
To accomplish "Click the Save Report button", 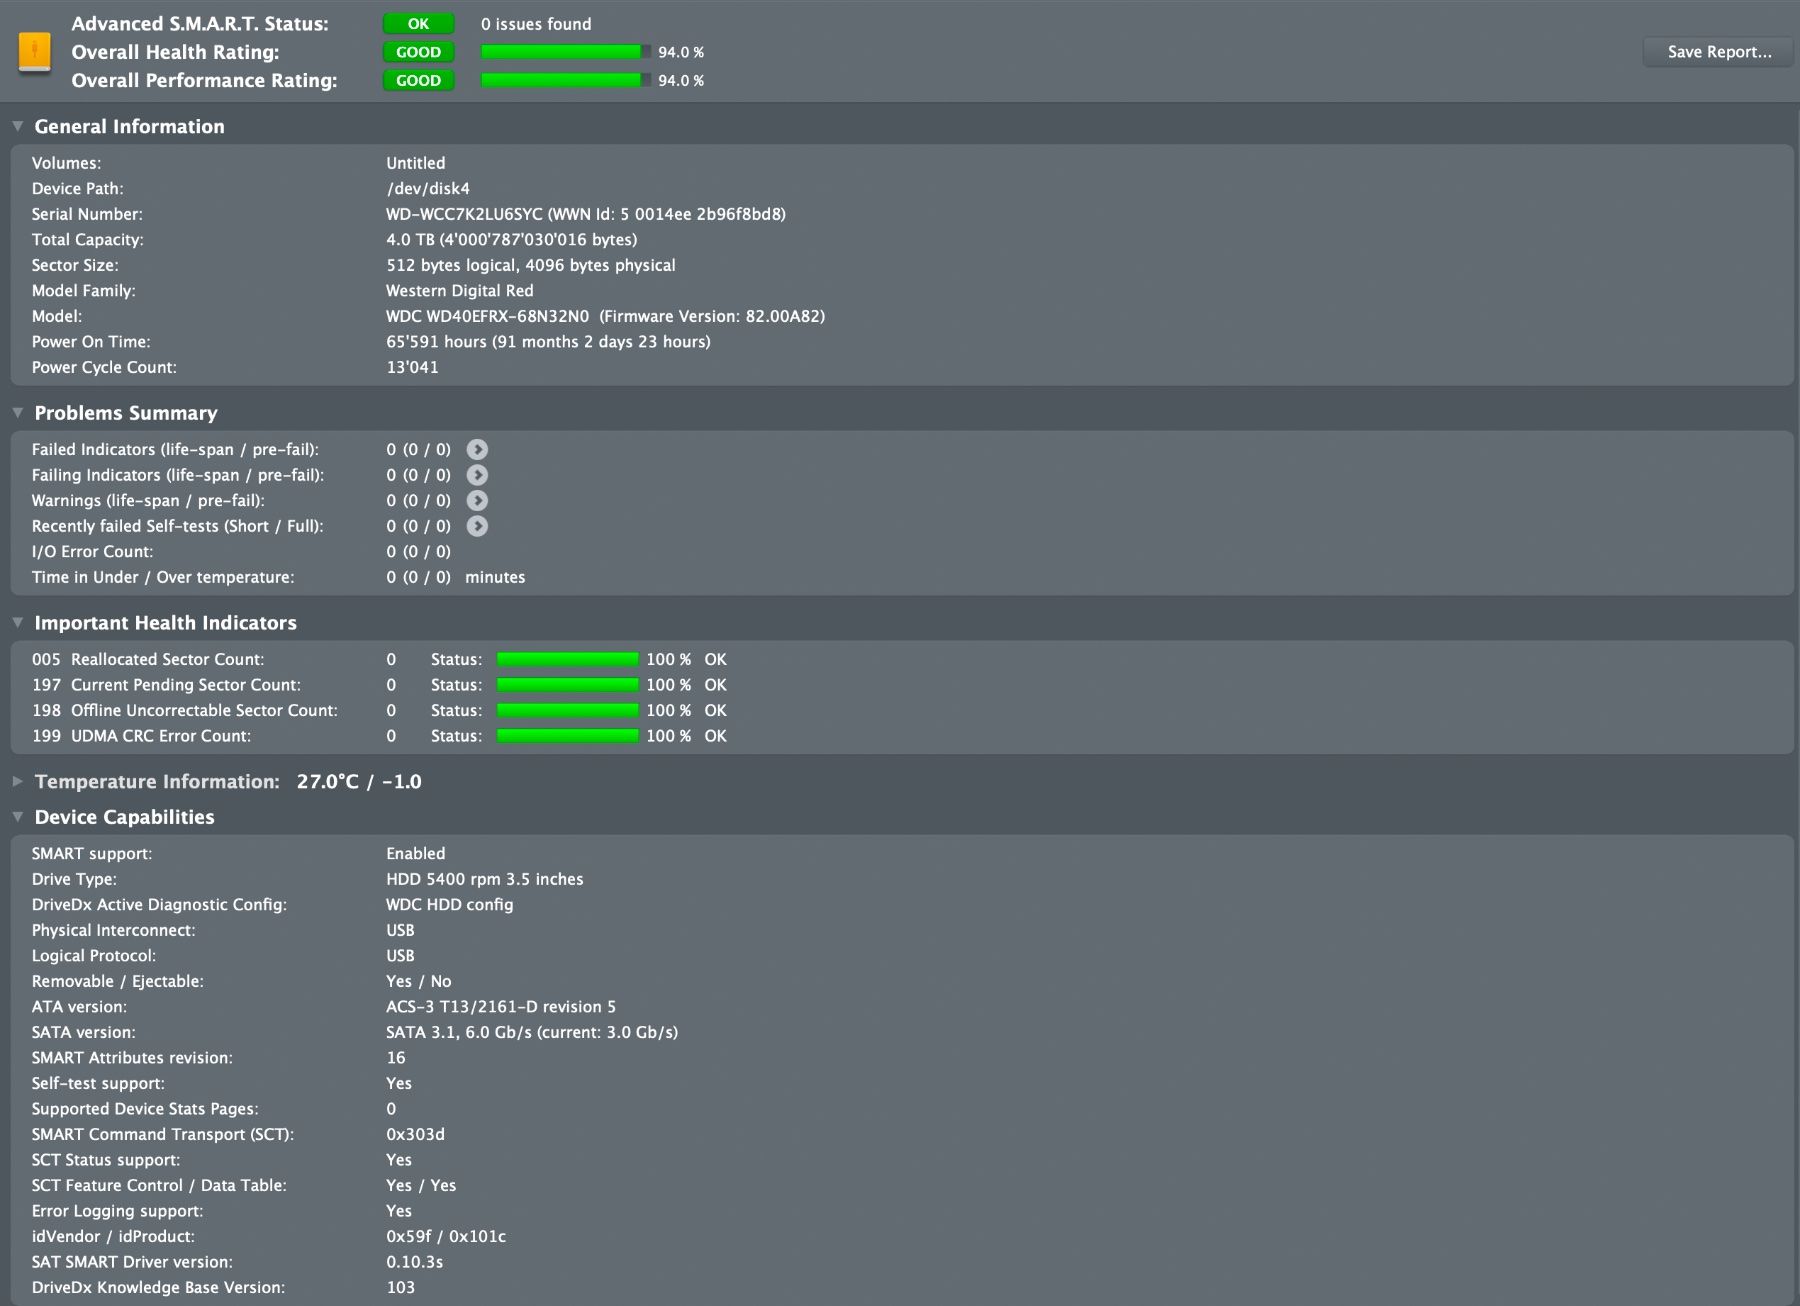I will 1719,52.
